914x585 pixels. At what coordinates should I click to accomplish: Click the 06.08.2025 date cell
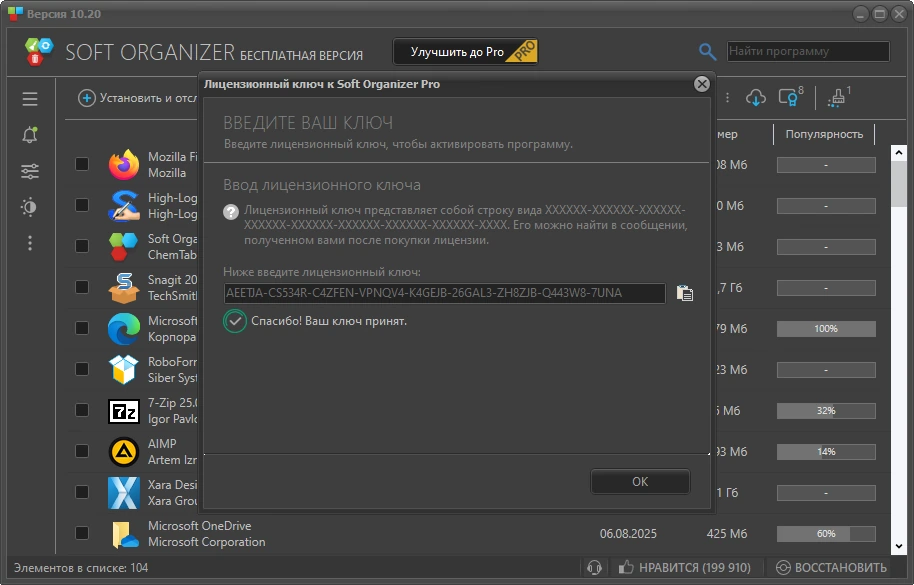click(x=628, y=534)
